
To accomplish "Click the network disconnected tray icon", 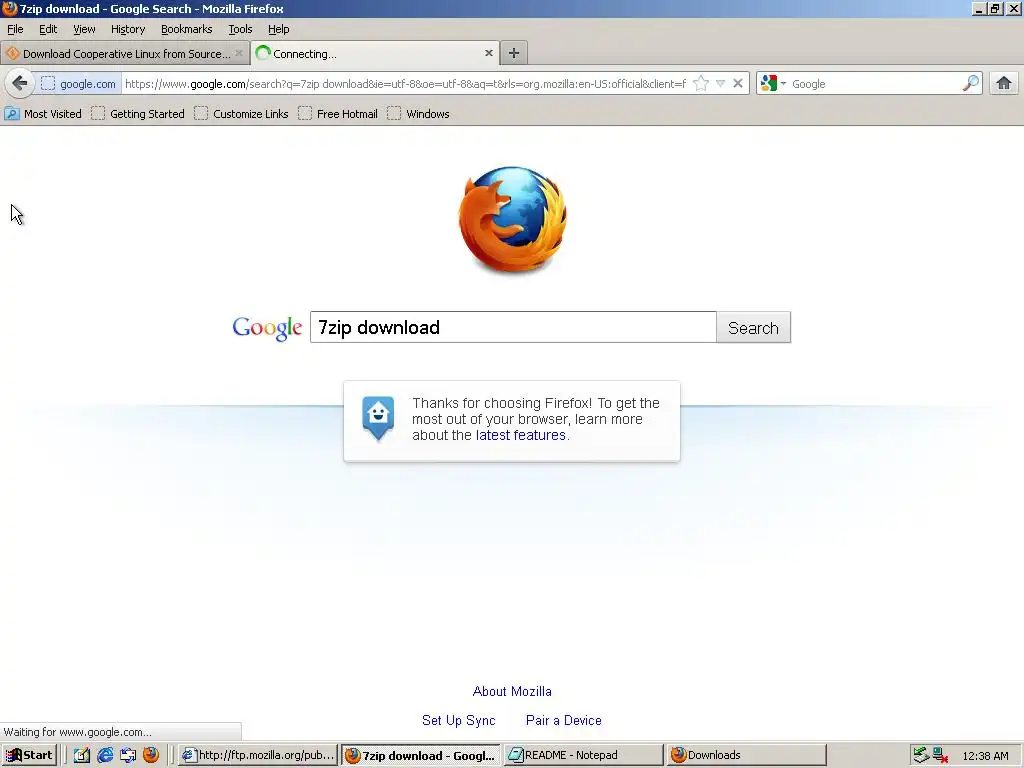I will pyautogui.click(x=940, y=755).
